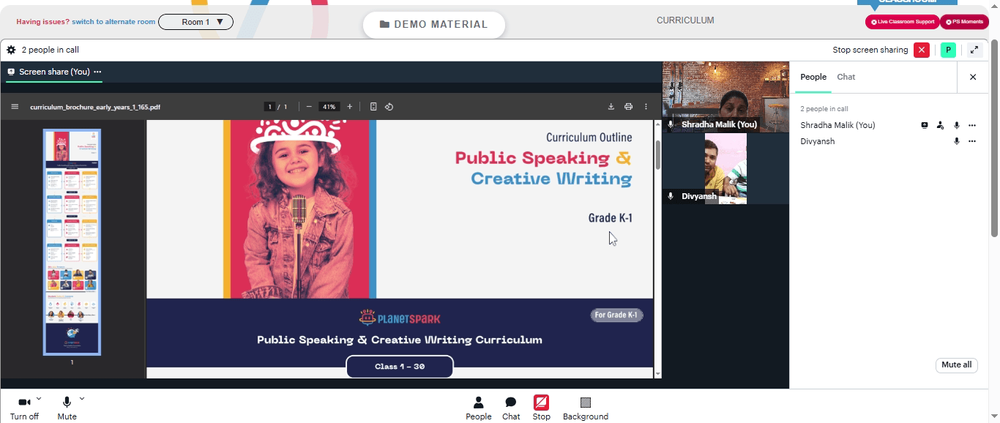The image size is (1000, 423).
Task: Toggle the PDF sidebar hamburger menu
Action: (15, 107)
